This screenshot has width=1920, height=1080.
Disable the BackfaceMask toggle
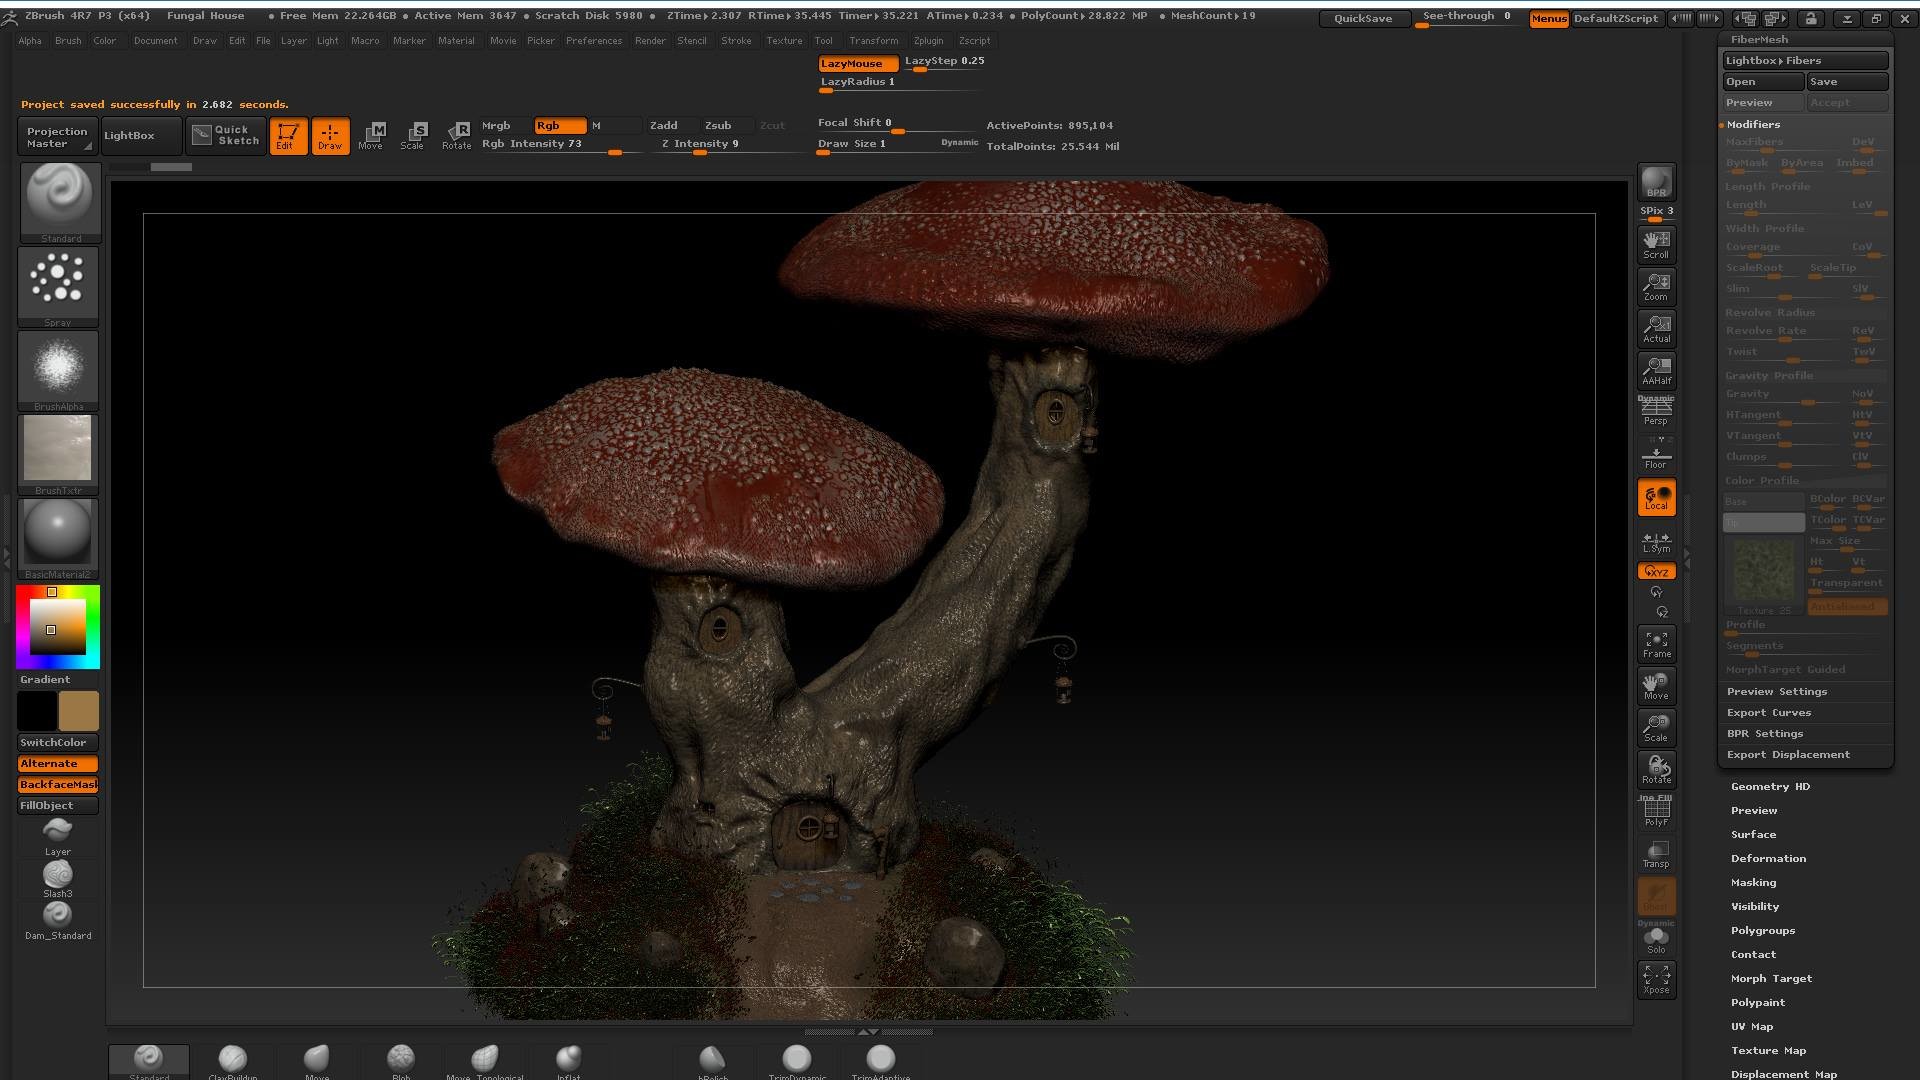point(58,784)
